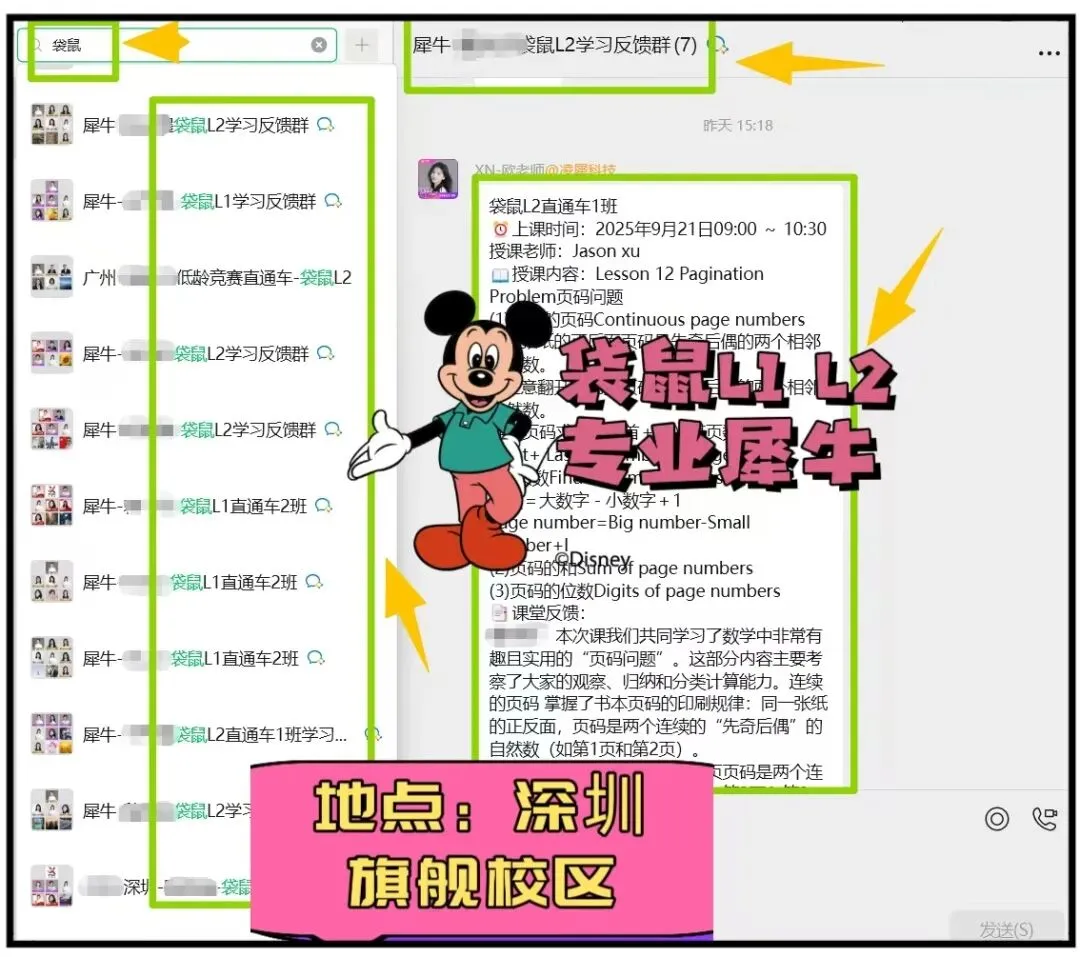
Task: Click the avatar of the 广州 低龄竞赛直通车 group
Action: [x=52, y=277]
